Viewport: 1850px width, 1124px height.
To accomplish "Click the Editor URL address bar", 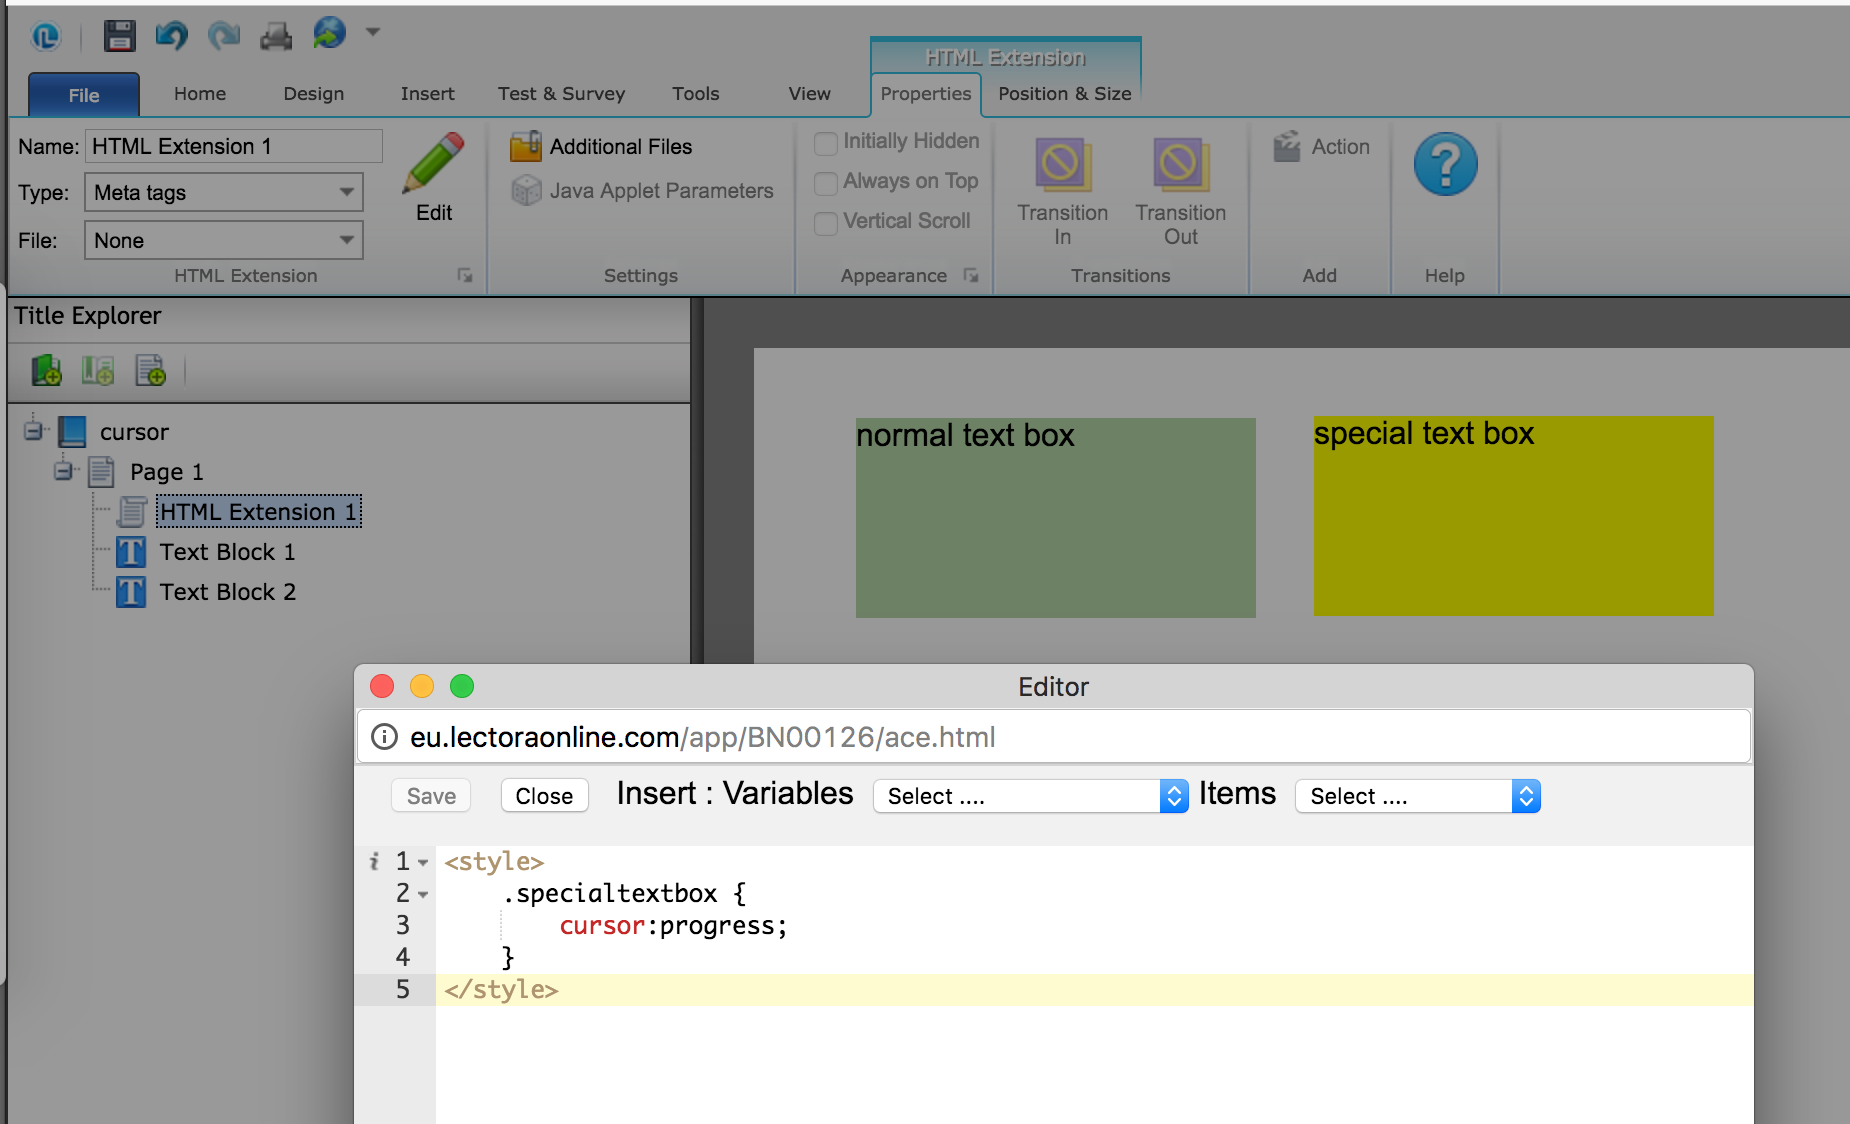I will (x=1053, y=737).
